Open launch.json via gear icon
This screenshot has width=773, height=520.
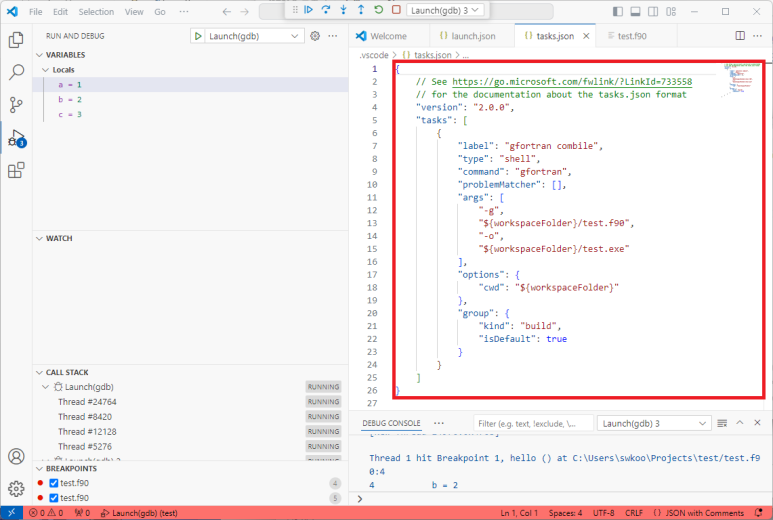tap(315, 36)
